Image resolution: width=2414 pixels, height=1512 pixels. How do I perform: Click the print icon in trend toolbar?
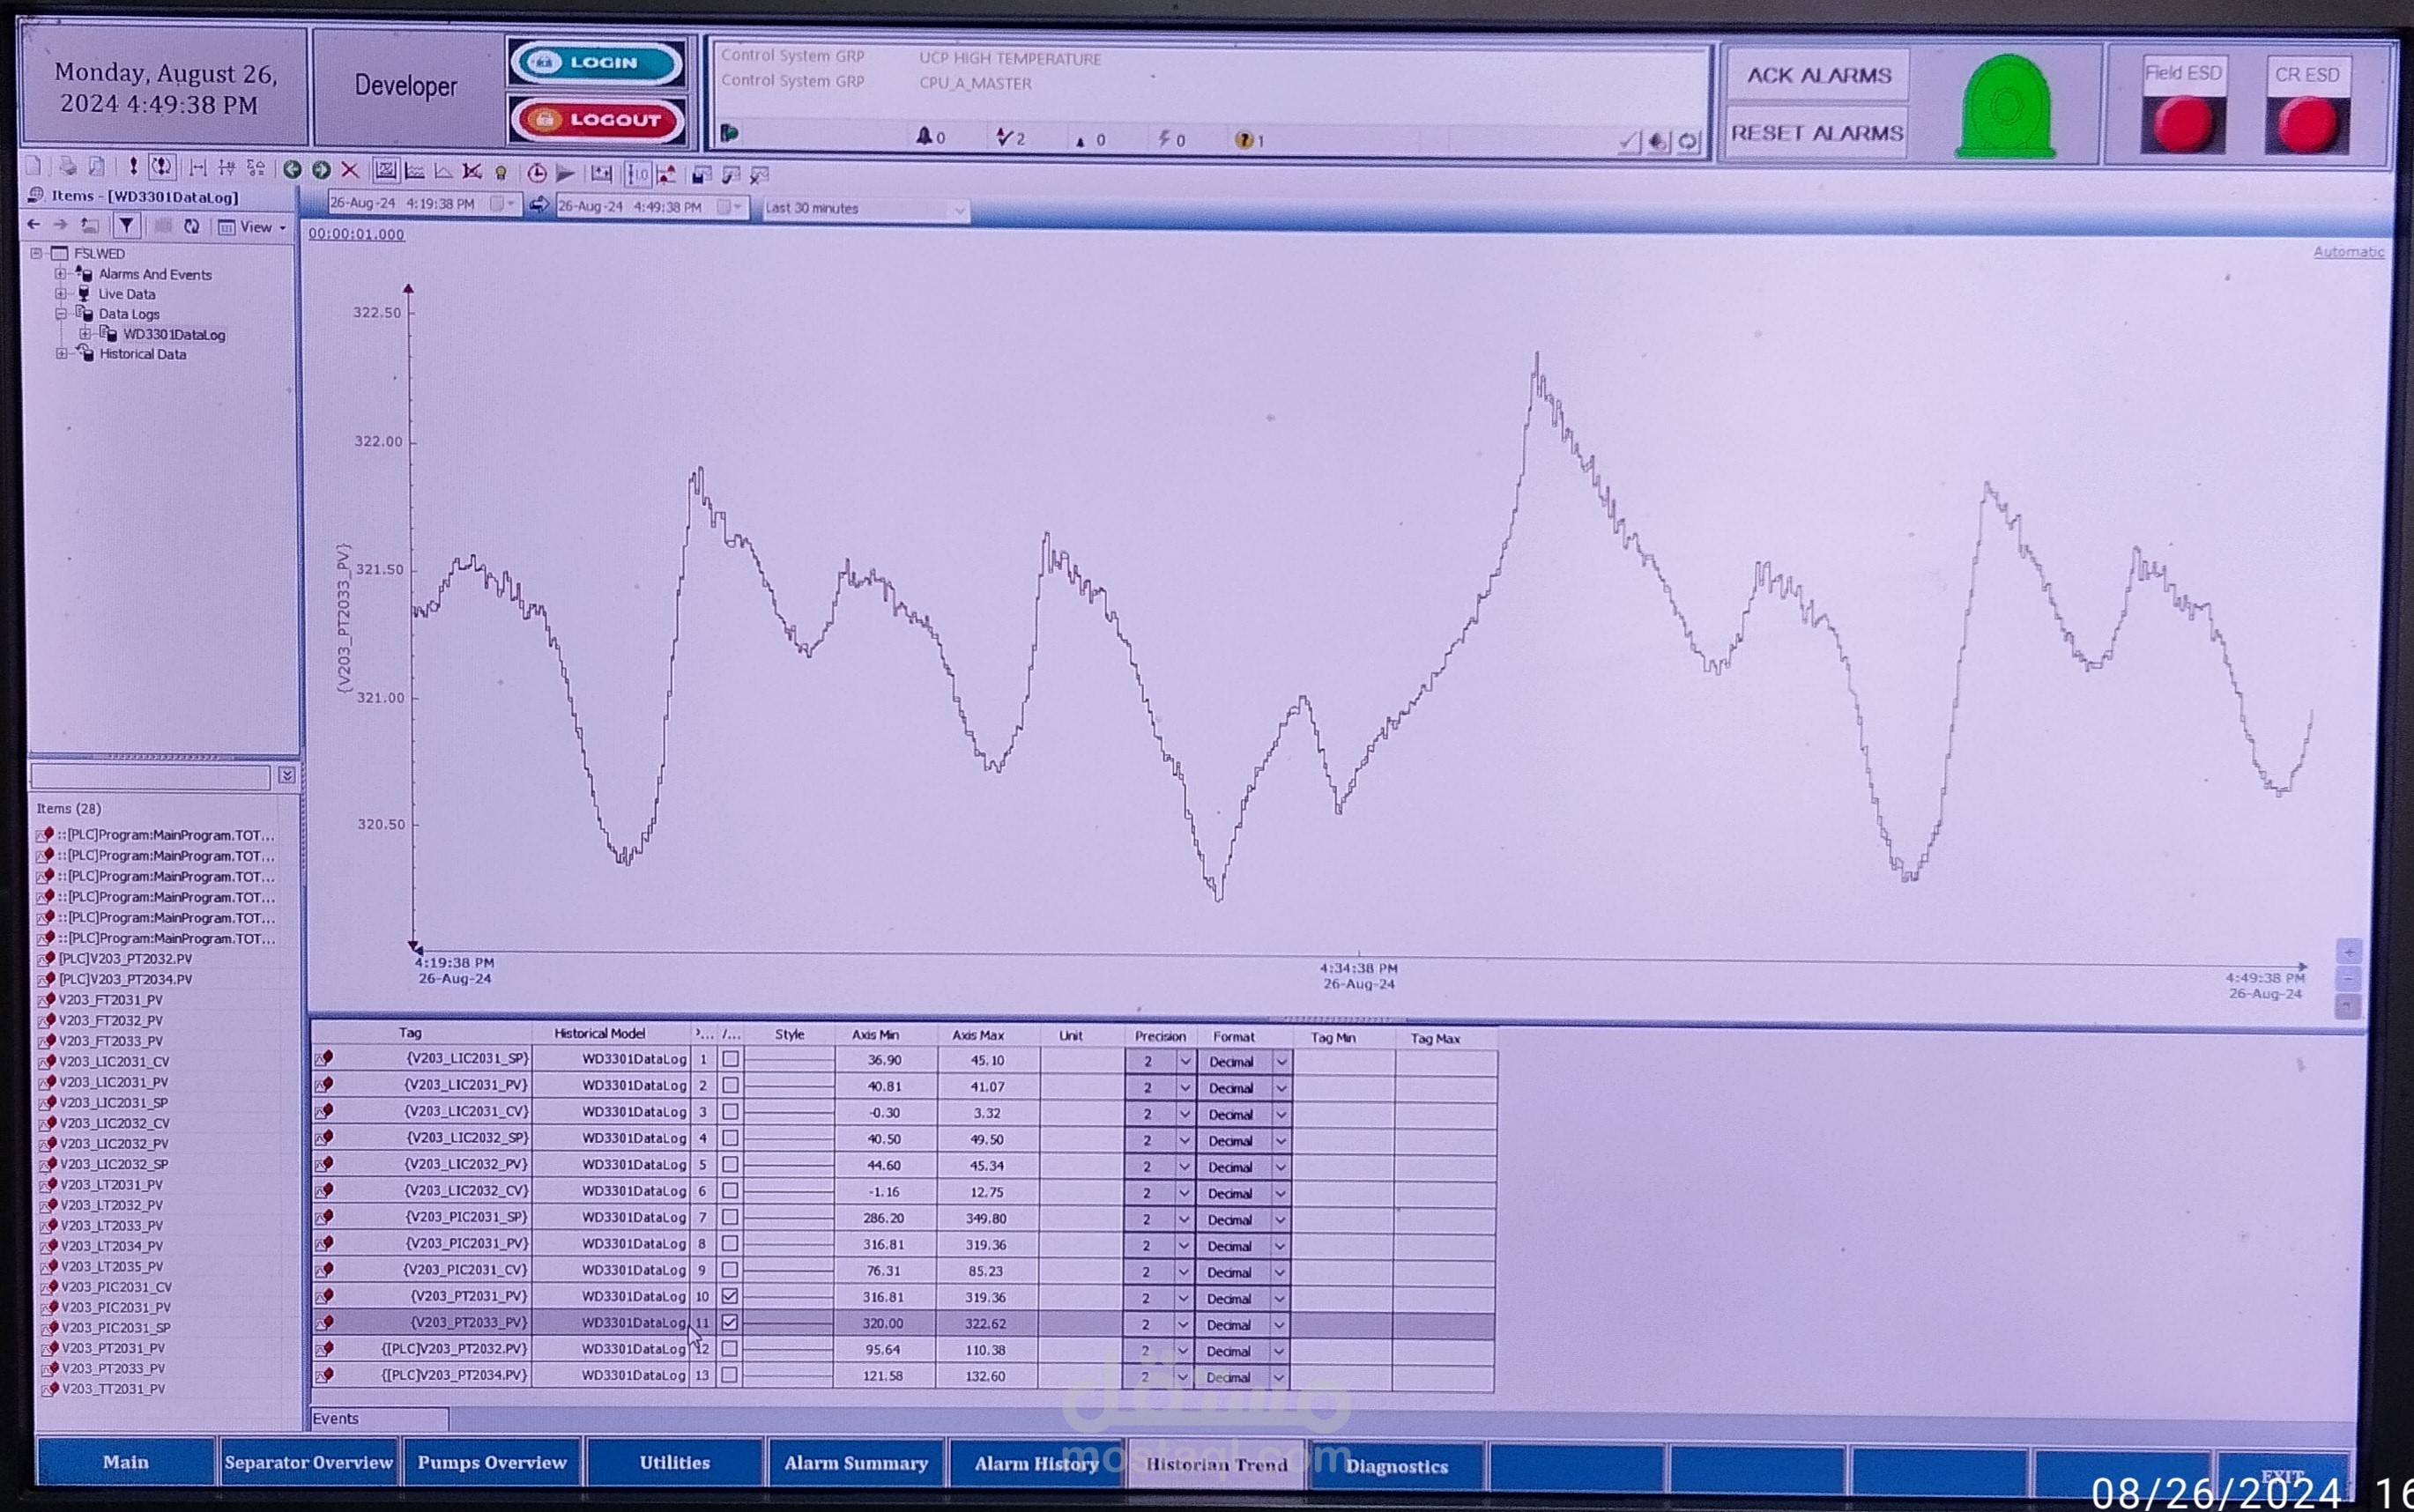pyautogui.click(x=68, y=167)
